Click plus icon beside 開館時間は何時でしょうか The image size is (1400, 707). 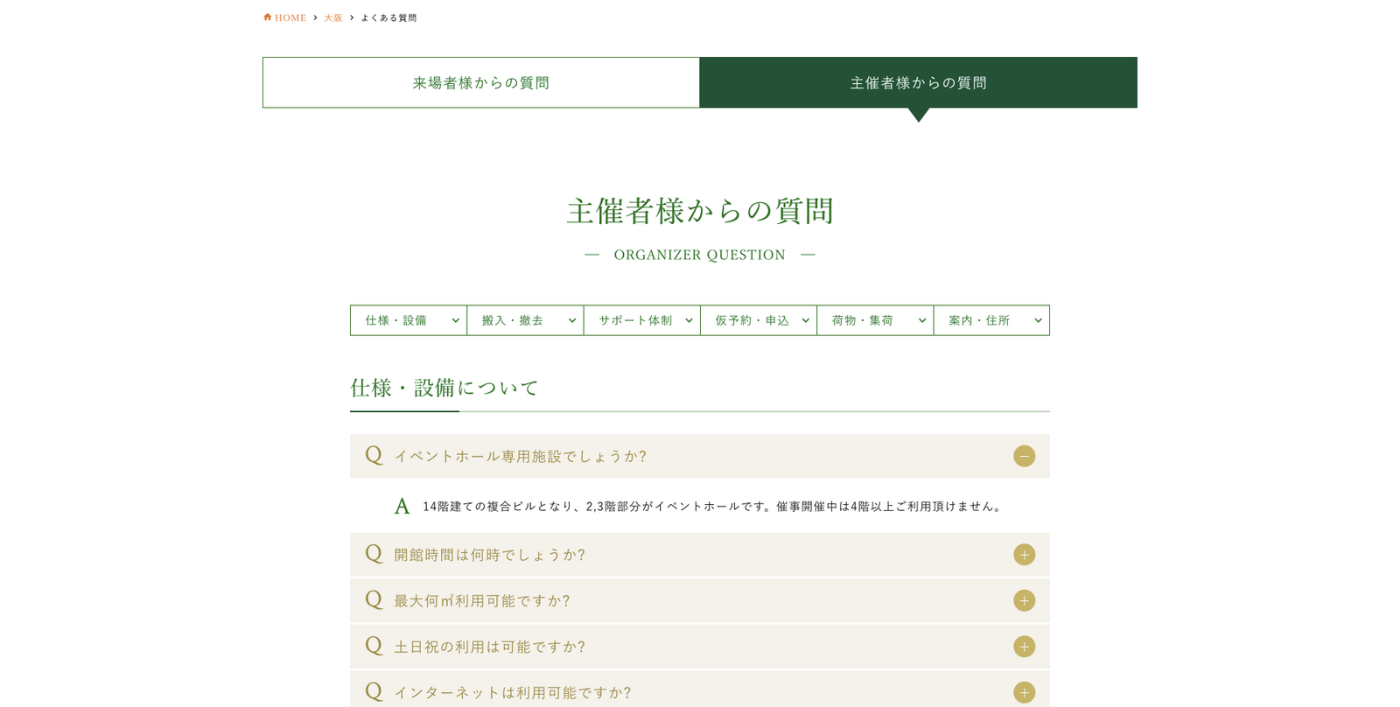(1023, 554)
